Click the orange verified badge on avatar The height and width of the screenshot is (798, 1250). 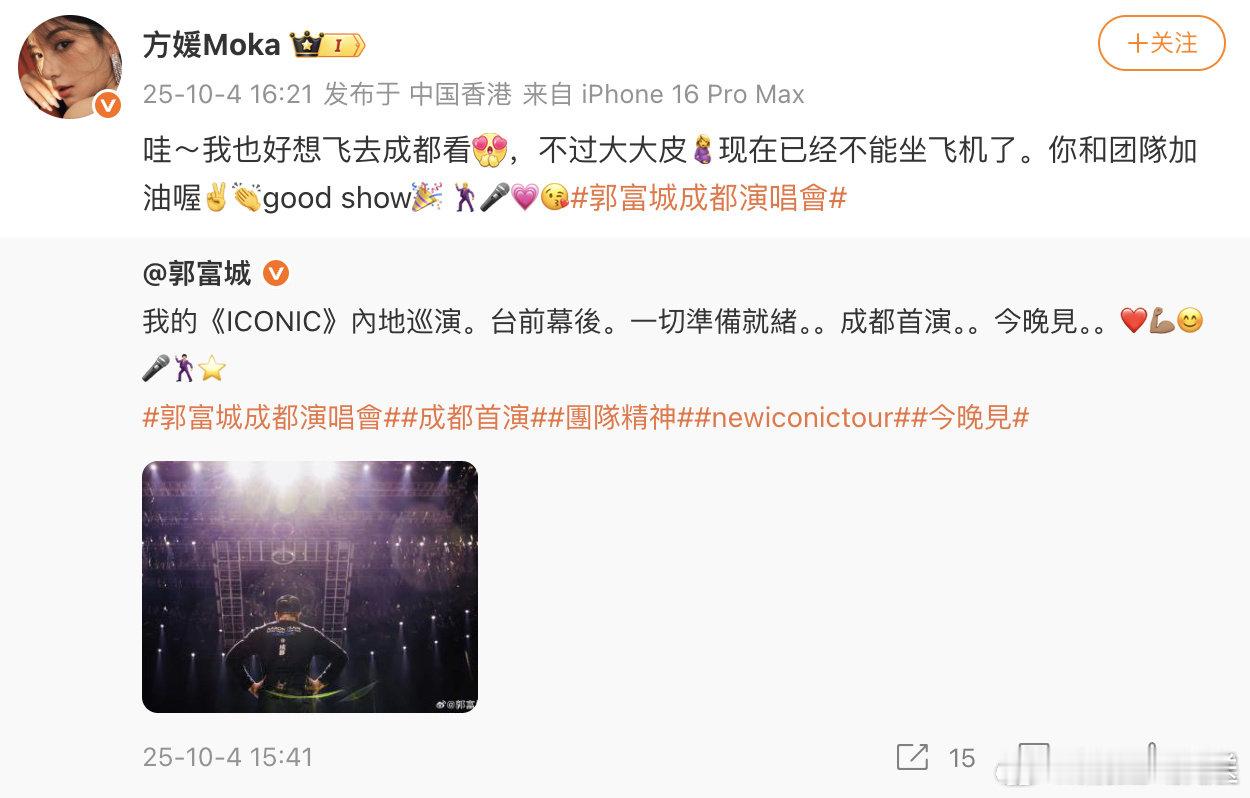tap(108, 106)
